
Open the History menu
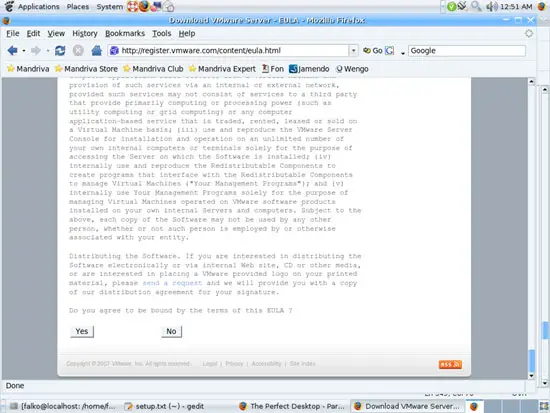85,33
